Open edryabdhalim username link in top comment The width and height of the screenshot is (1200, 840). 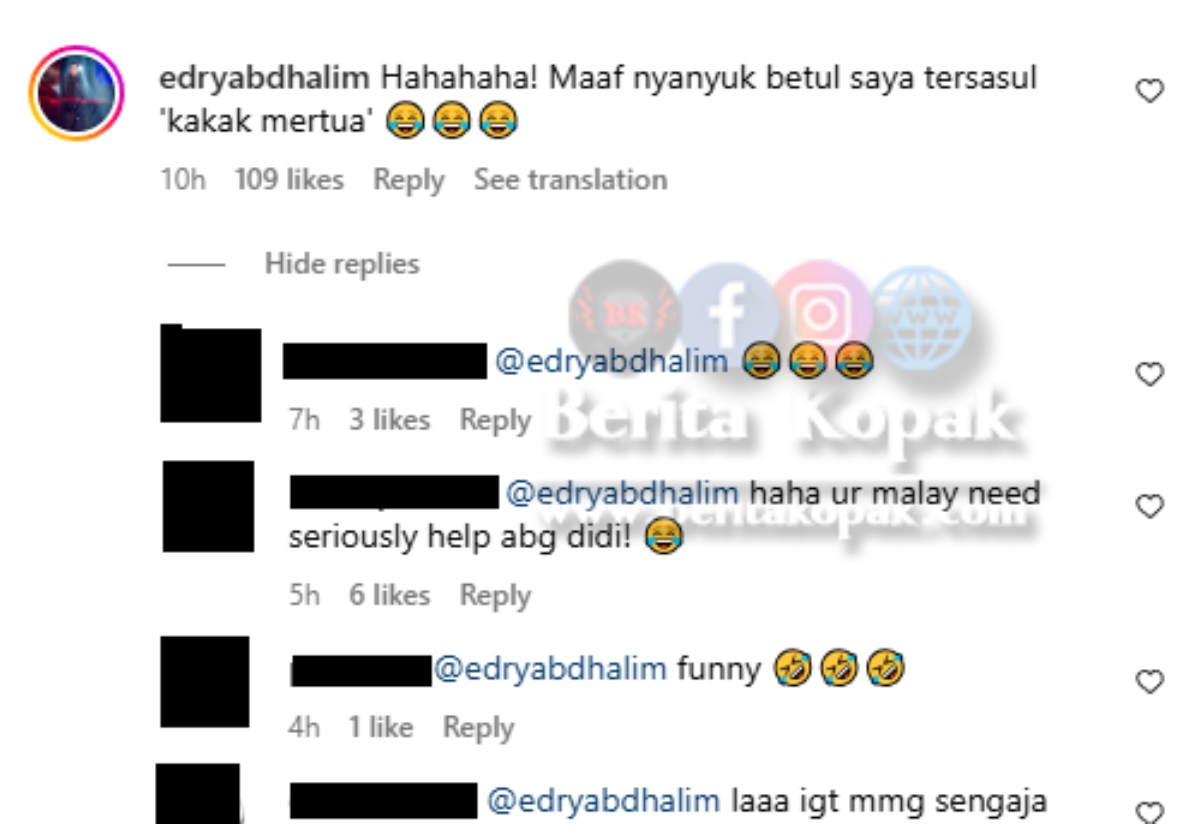tap(265, 79)
